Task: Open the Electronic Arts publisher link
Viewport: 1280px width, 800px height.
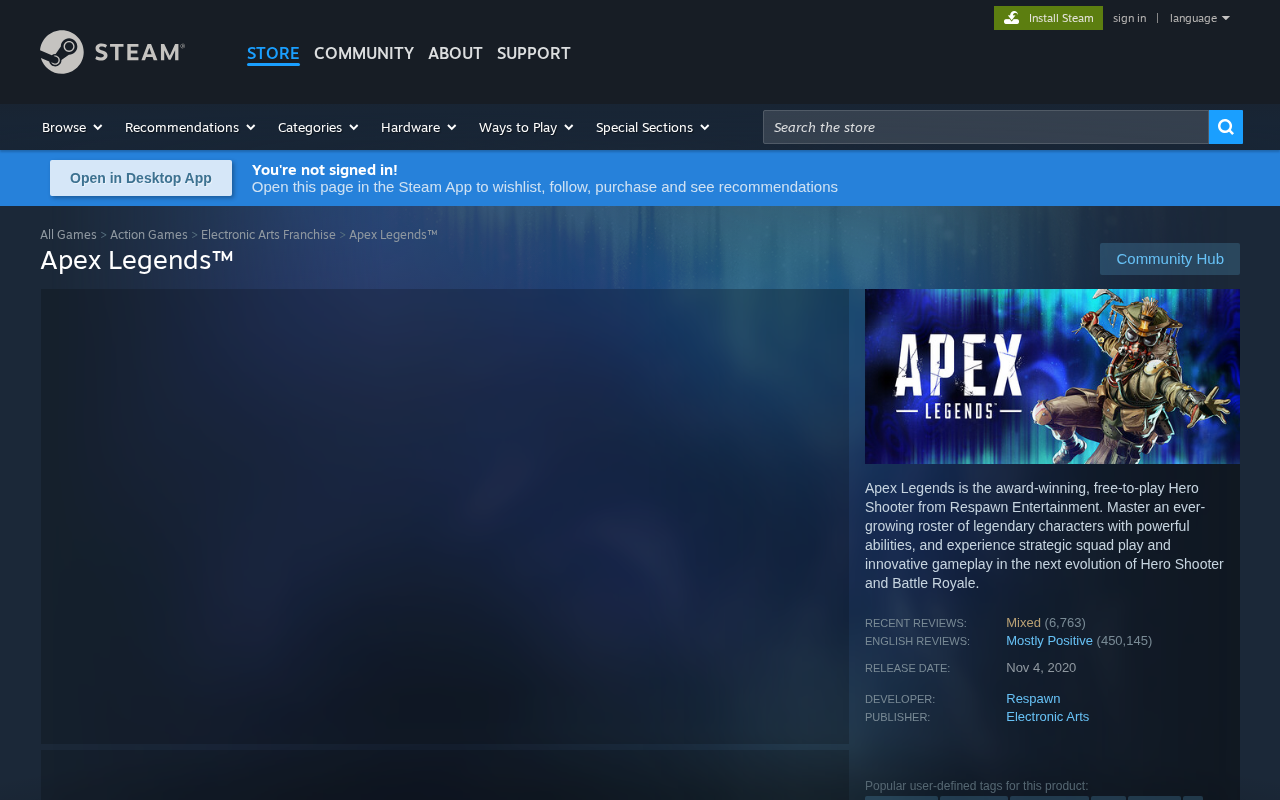Action: click(x=1047, y=717)
